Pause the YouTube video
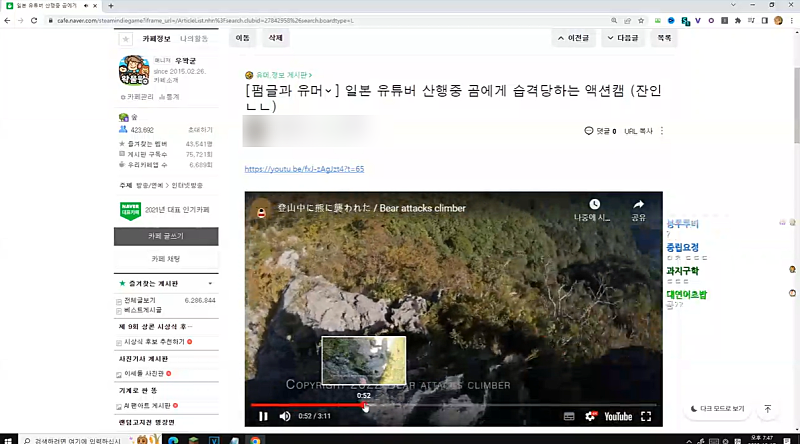This screenshot has width=800, height=444. click(x=263, y=416)
